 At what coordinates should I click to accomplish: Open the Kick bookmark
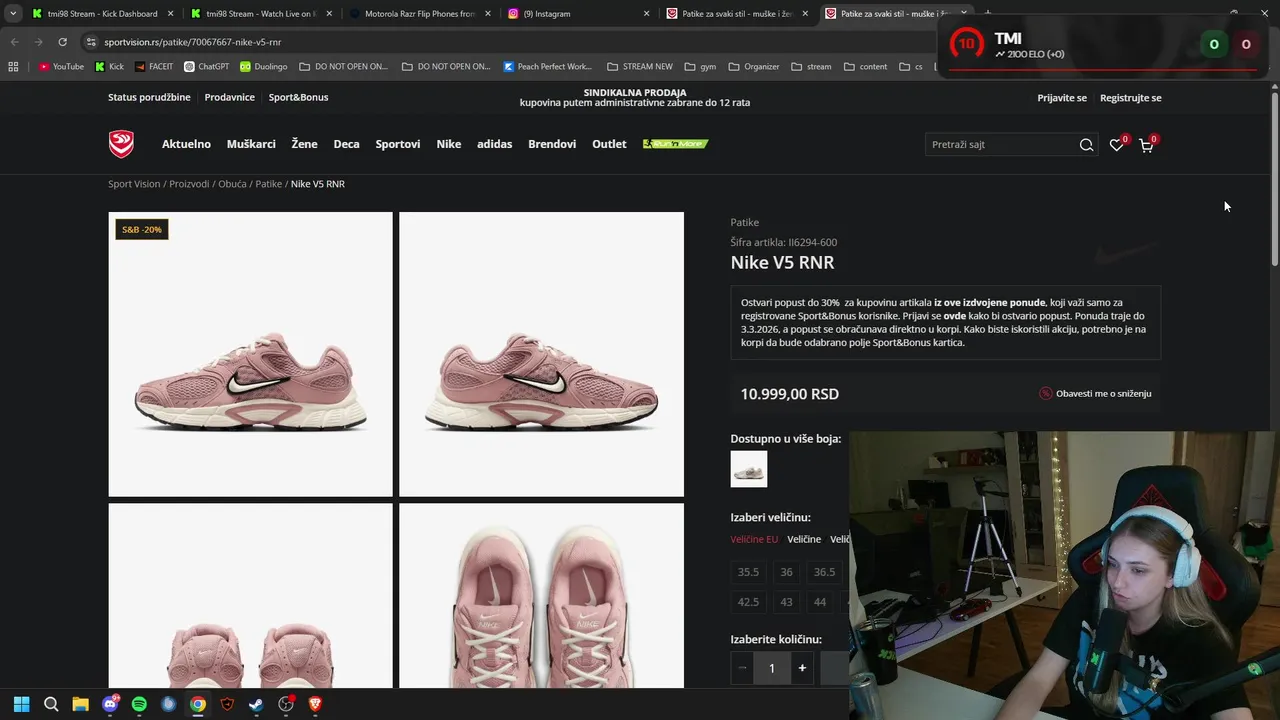pos(110,67)
